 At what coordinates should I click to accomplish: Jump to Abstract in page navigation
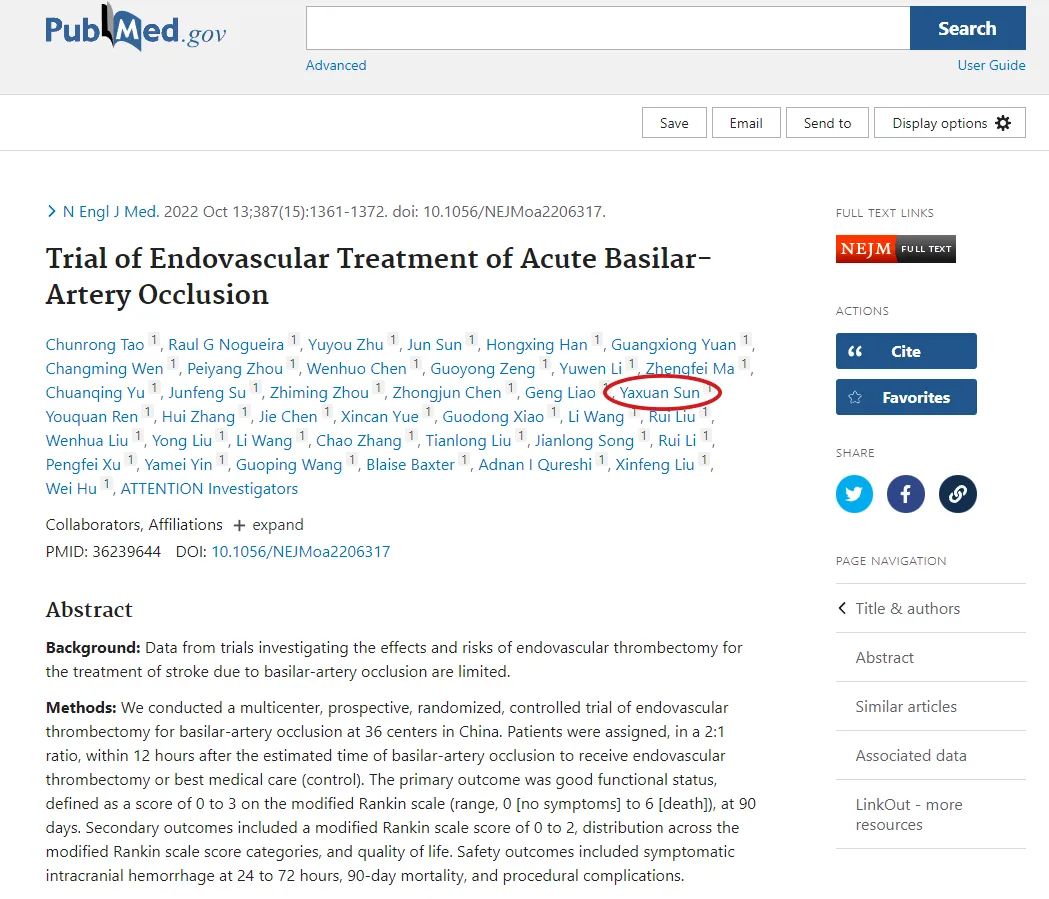click(884, 657)
